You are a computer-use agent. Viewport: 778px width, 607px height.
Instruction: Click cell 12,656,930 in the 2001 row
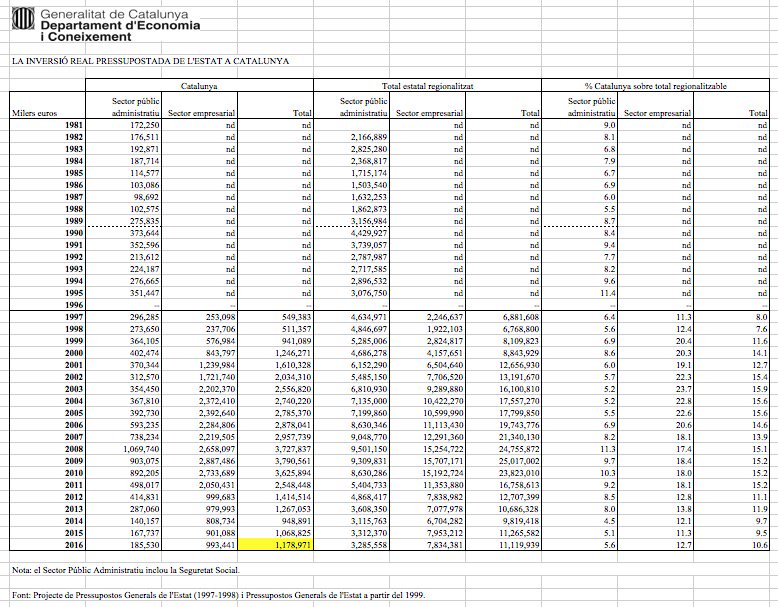pyautogui.click(x=519, y=365)
